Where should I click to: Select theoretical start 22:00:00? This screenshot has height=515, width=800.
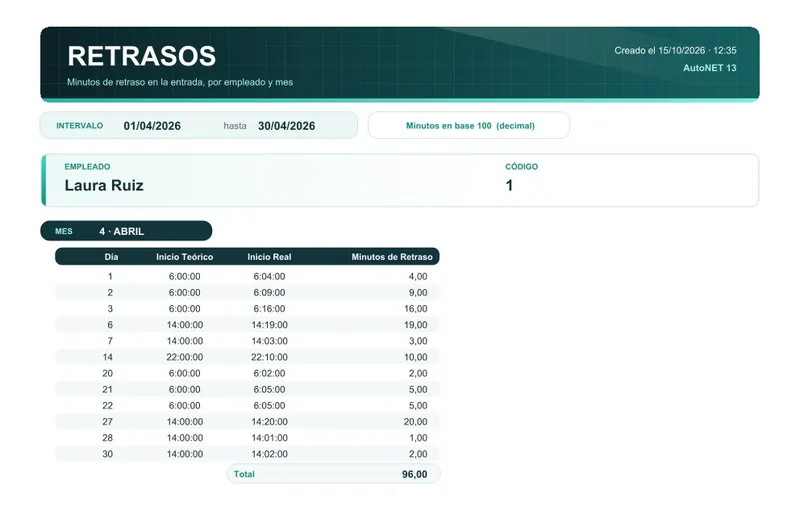pos(185,357)
